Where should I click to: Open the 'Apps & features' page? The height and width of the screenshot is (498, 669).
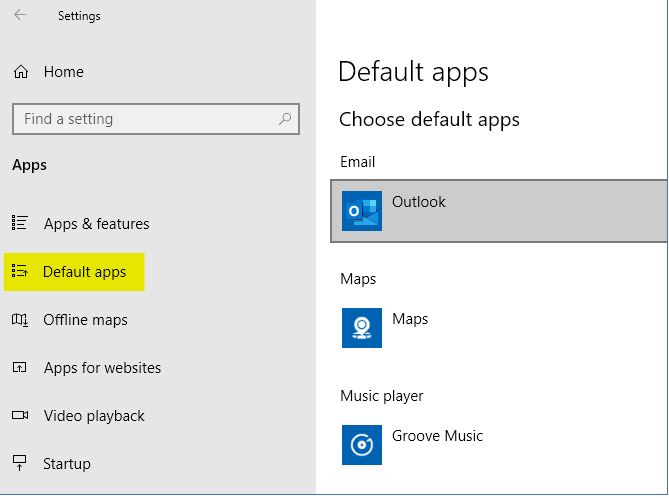96,224
